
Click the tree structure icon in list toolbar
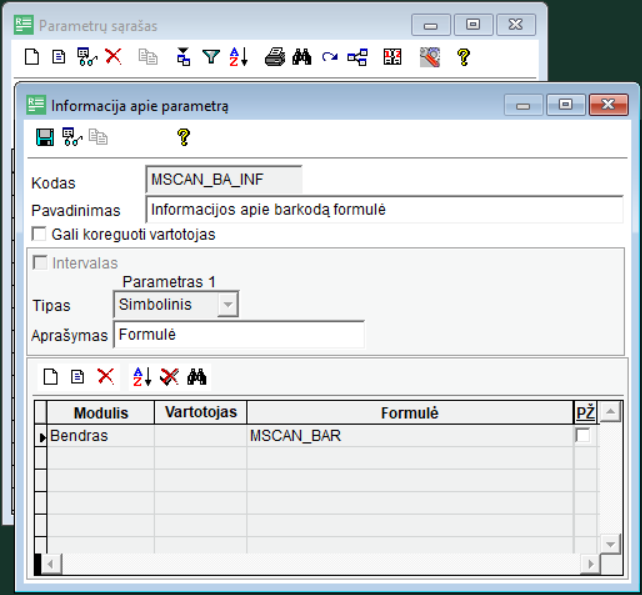[357, 57]
